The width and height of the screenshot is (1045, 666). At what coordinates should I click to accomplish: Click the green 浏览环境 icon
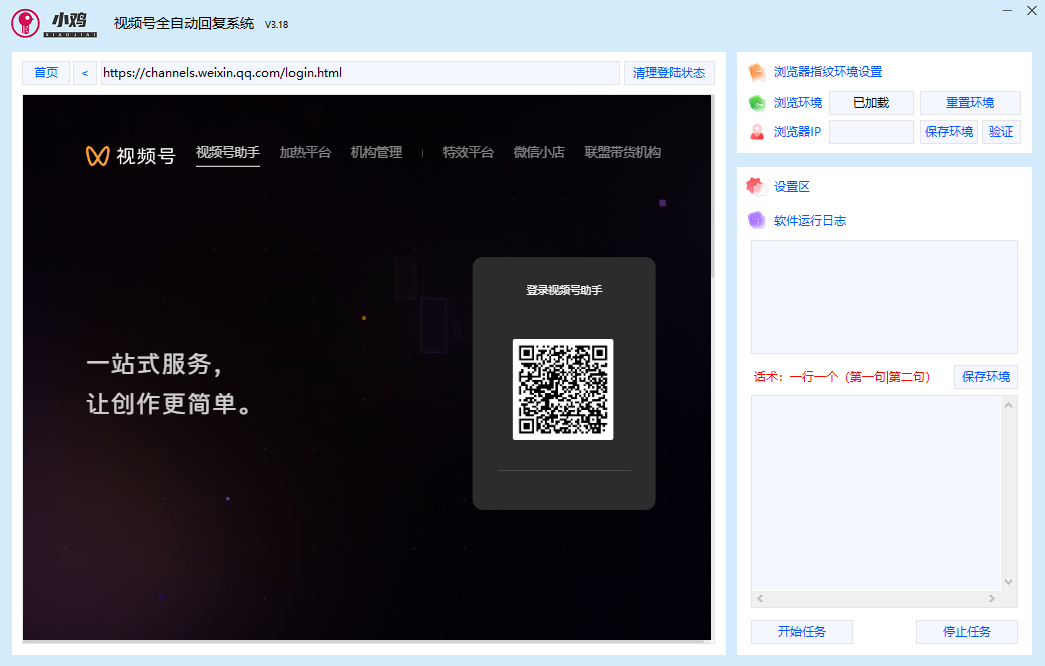[757, 103]
